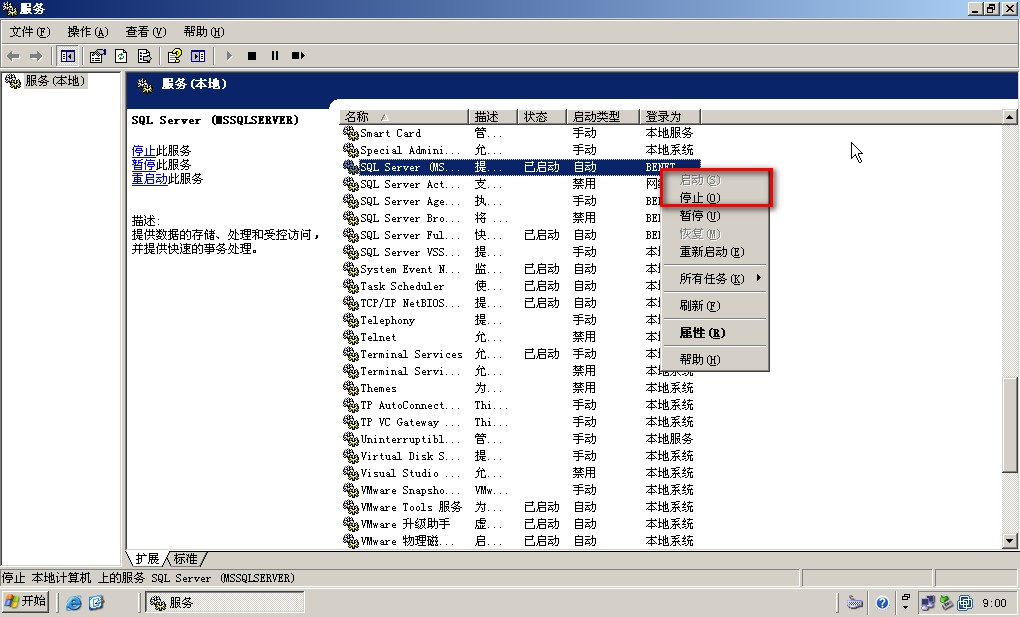Click the Refresh toolbar icon
The image size is (1020, 617).
coord(121,56)
